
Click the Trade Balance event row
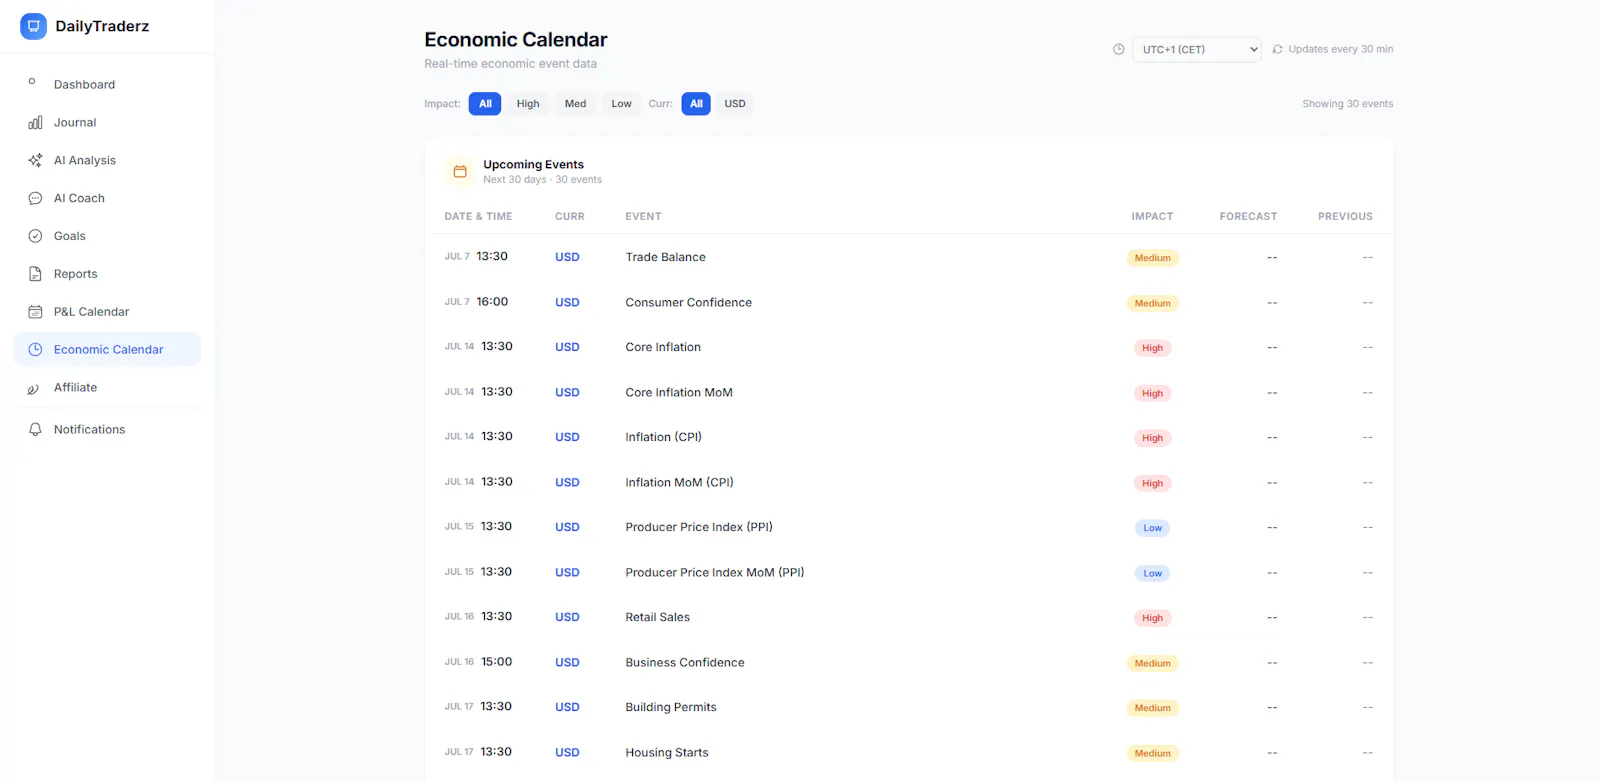click(909, 257)
